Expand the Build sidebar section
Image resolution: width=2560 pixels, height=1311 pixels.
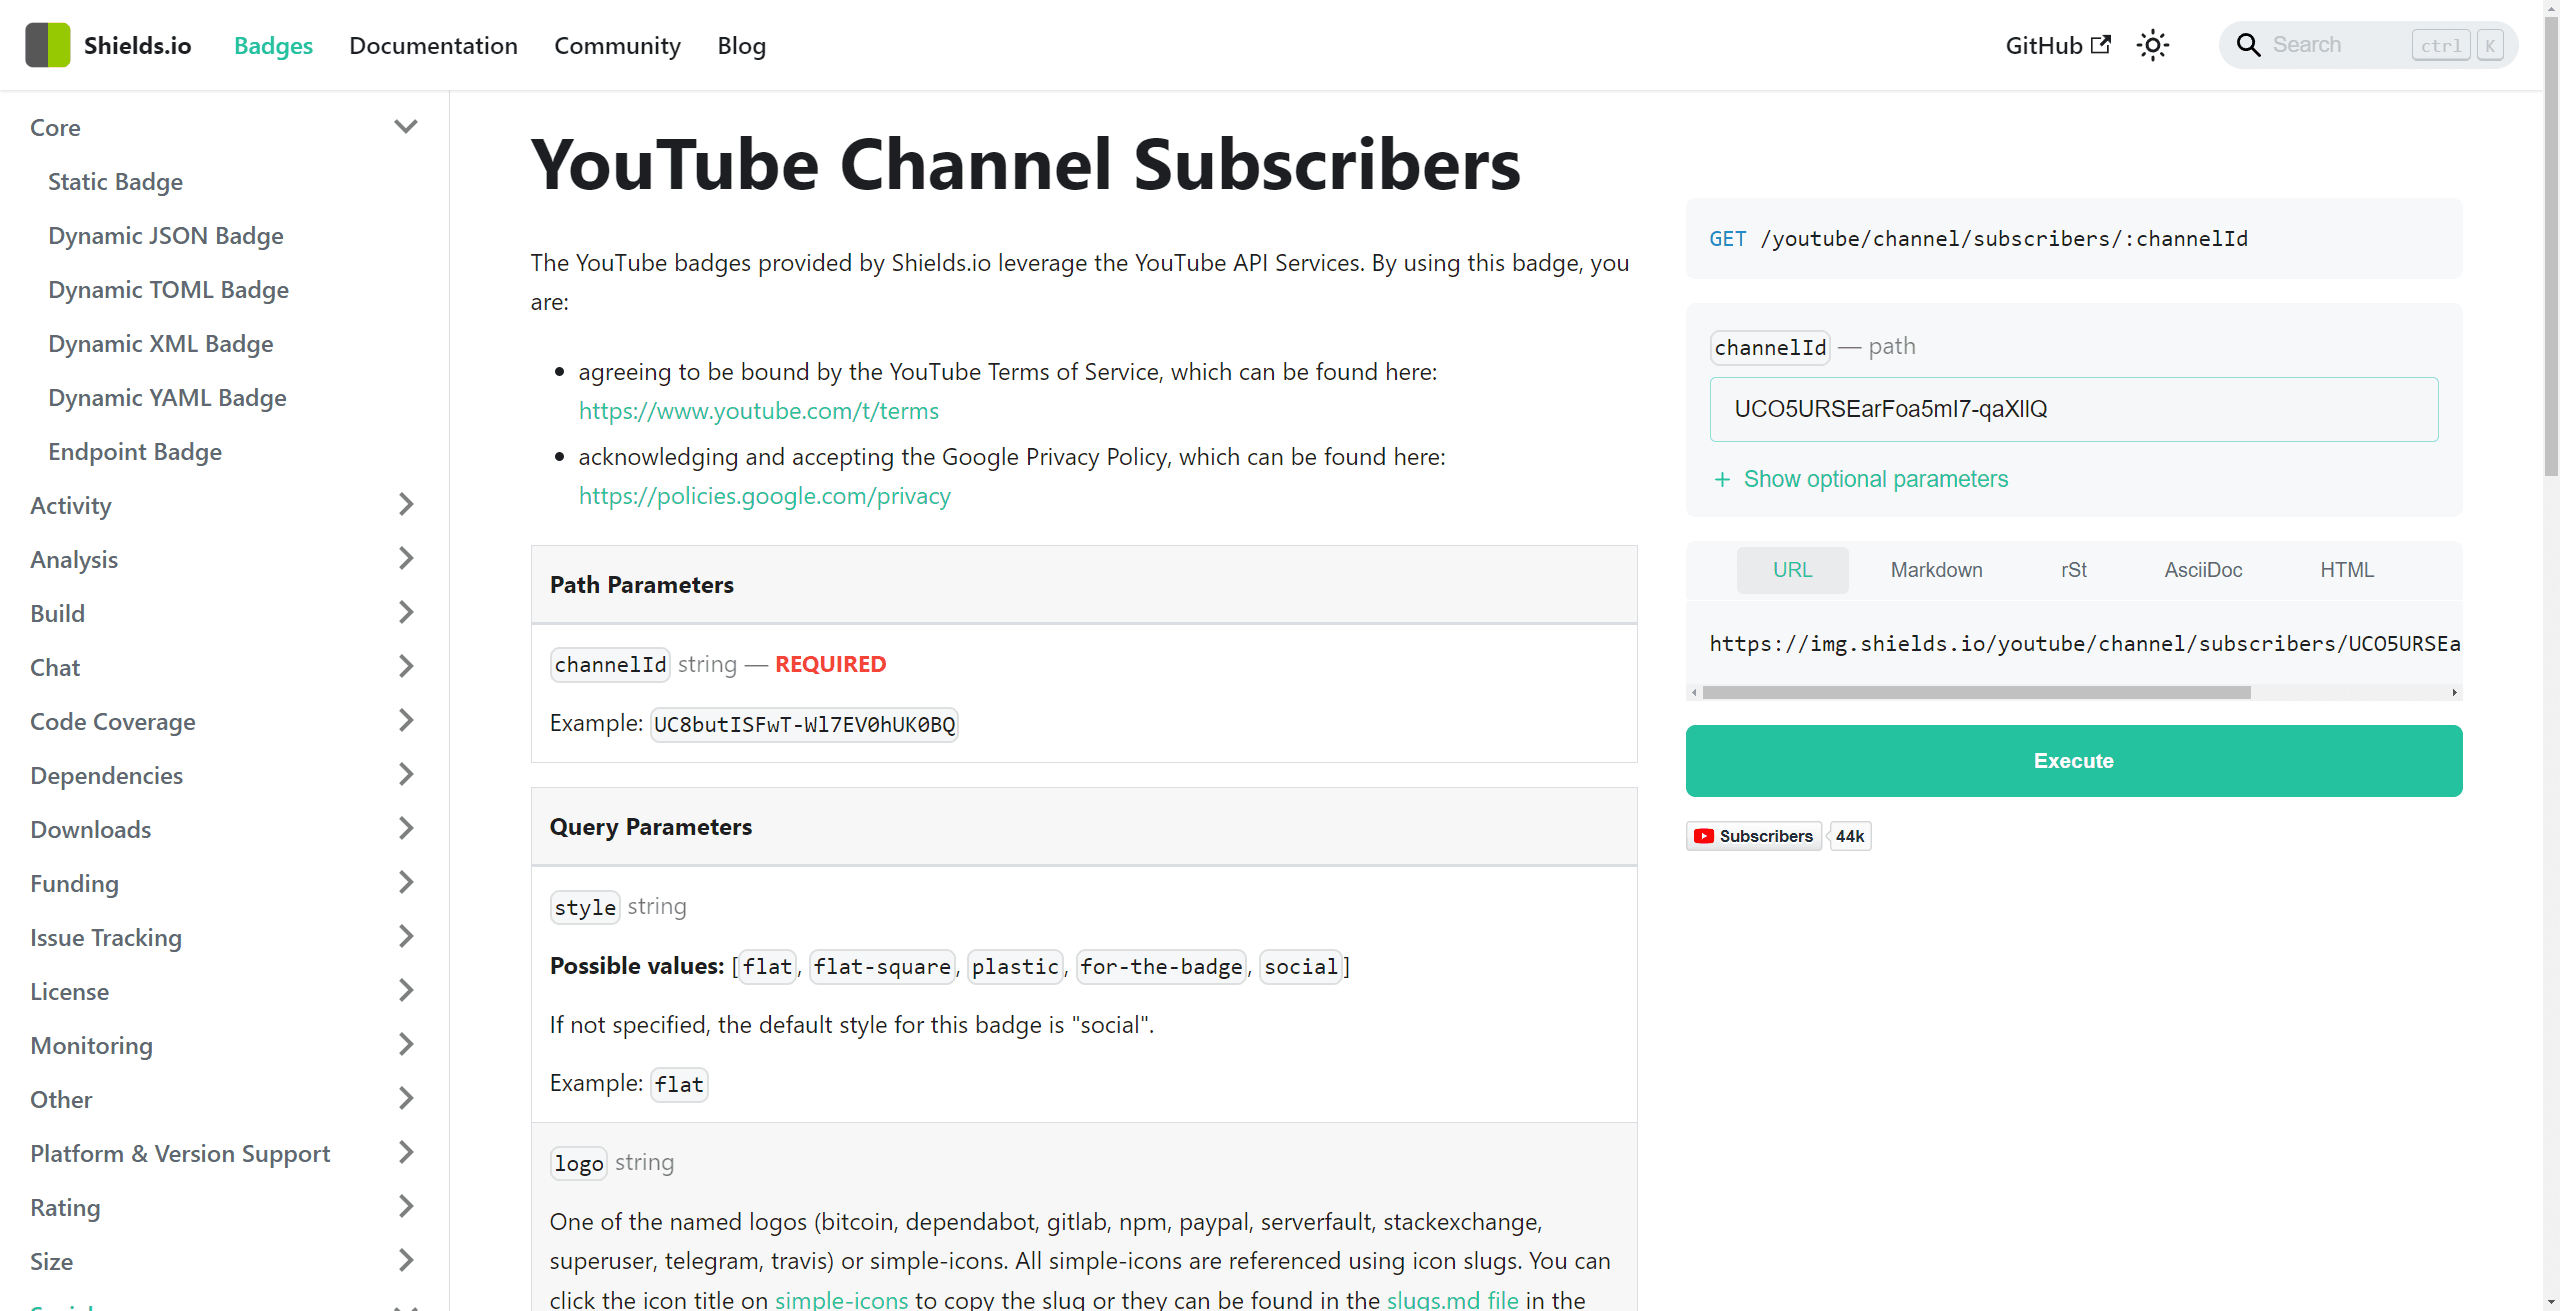408,612
